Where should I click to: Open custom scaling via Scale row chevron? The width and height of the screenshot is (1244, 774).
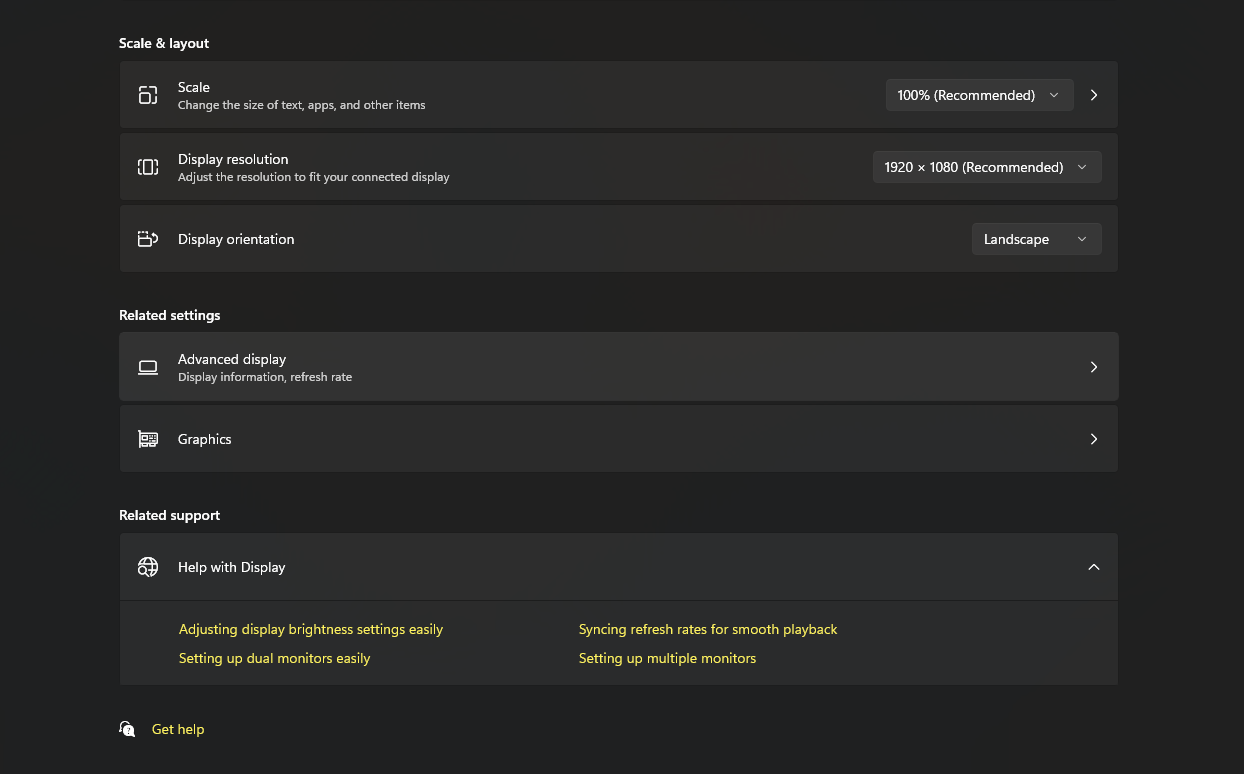pos(1094,95)
